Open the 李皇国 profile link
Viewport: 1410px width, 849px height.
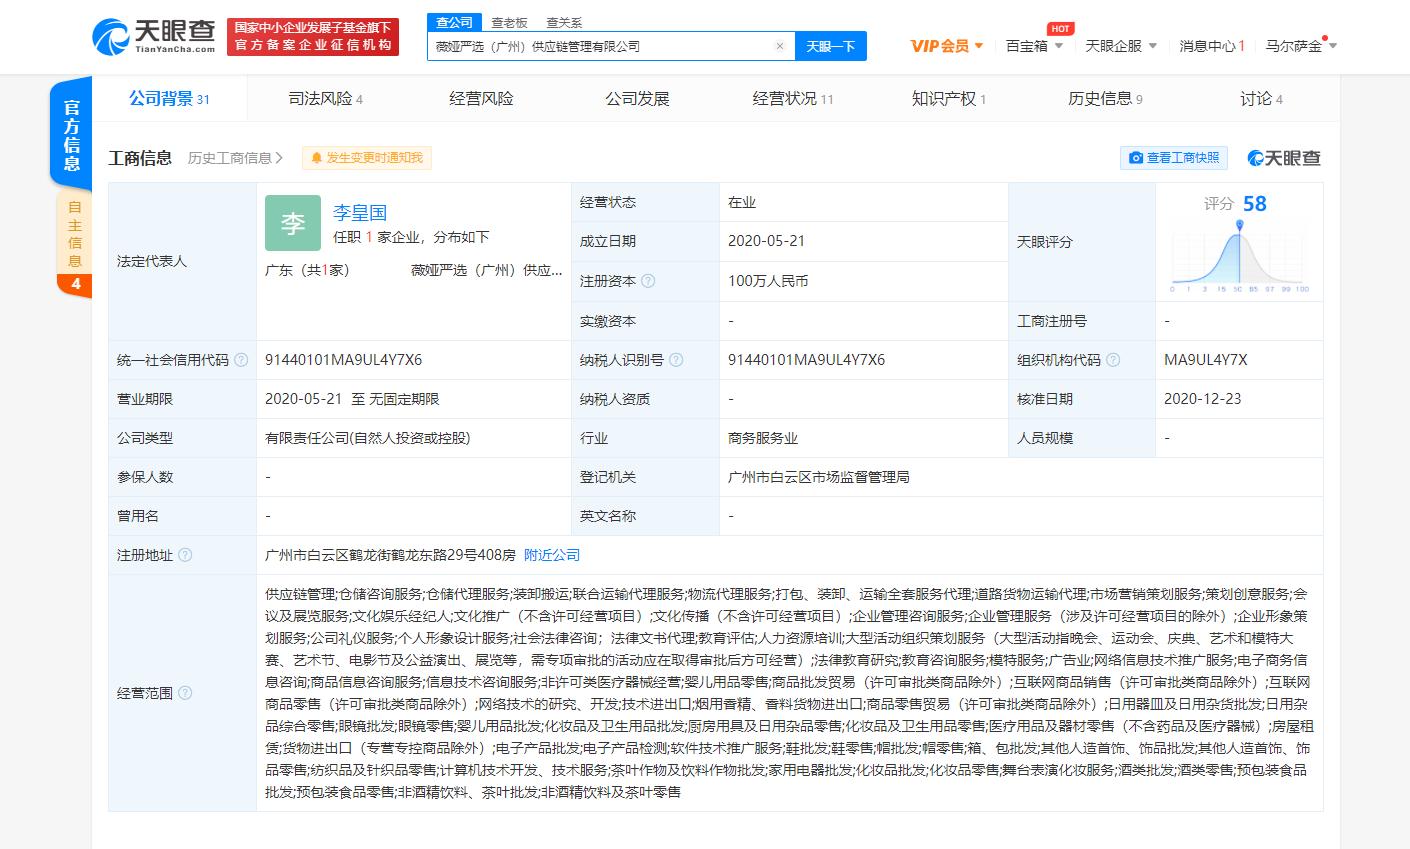point(360,212)
